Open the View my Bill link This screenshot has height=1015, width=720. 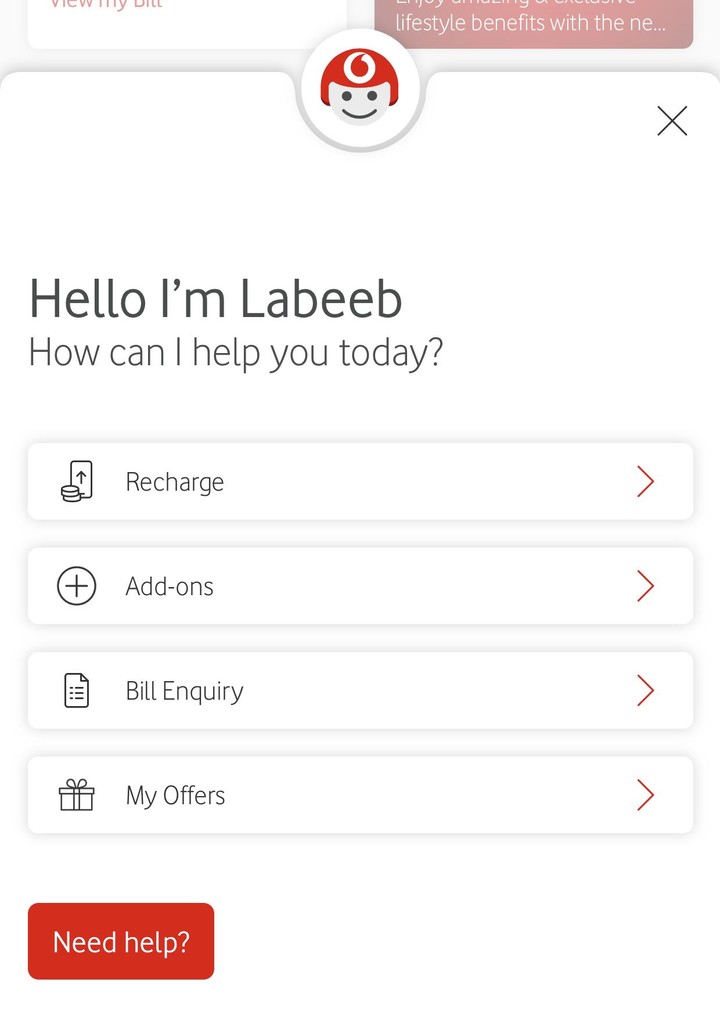pyautogui.click(x=106, y=5)
